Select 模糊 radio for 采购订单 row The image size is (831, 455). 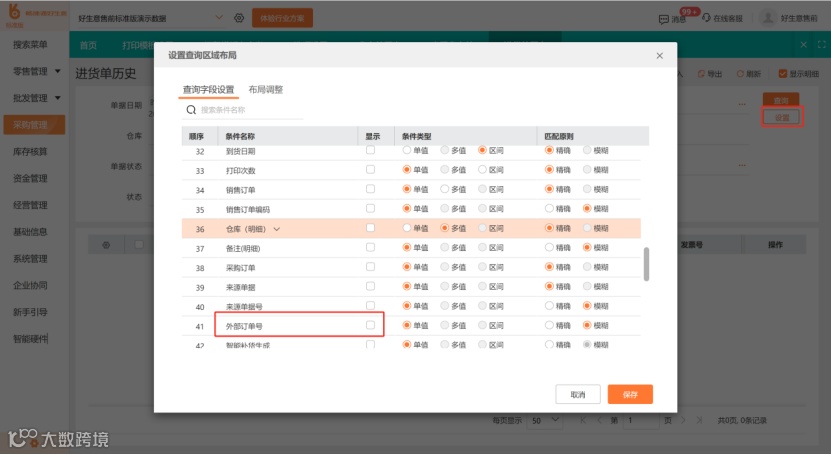(x=587, y=266)
